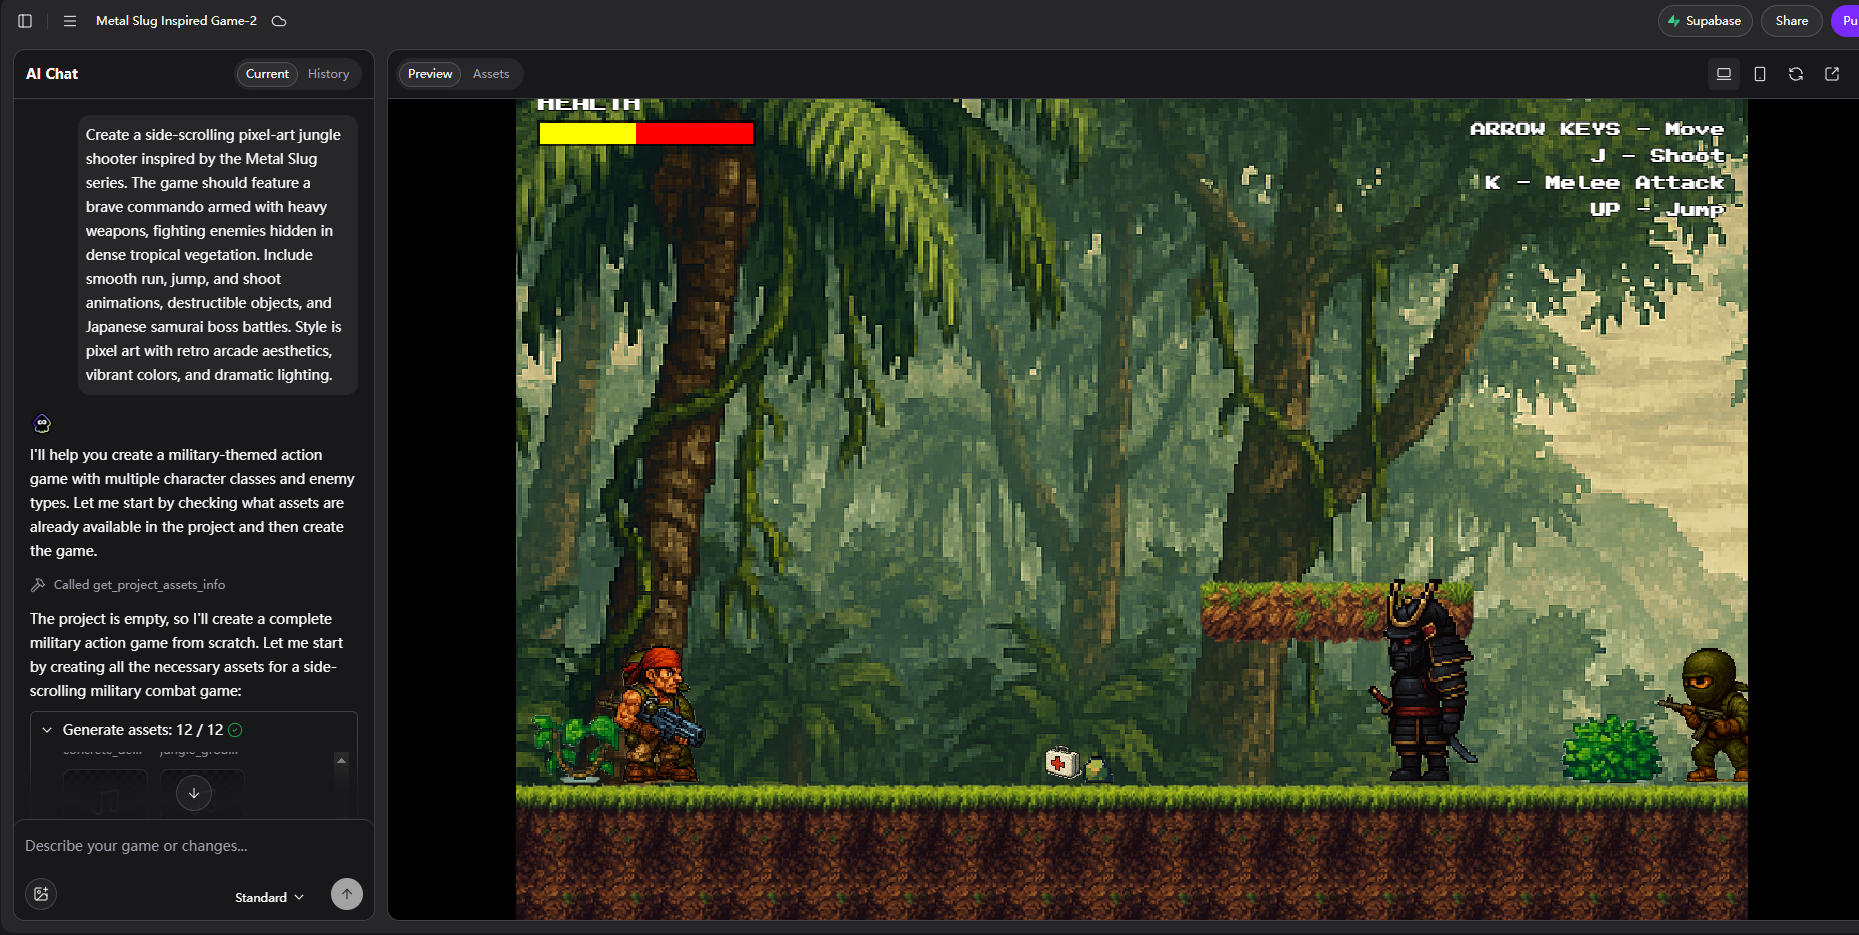Attach an image to the chat

point(41,894)
